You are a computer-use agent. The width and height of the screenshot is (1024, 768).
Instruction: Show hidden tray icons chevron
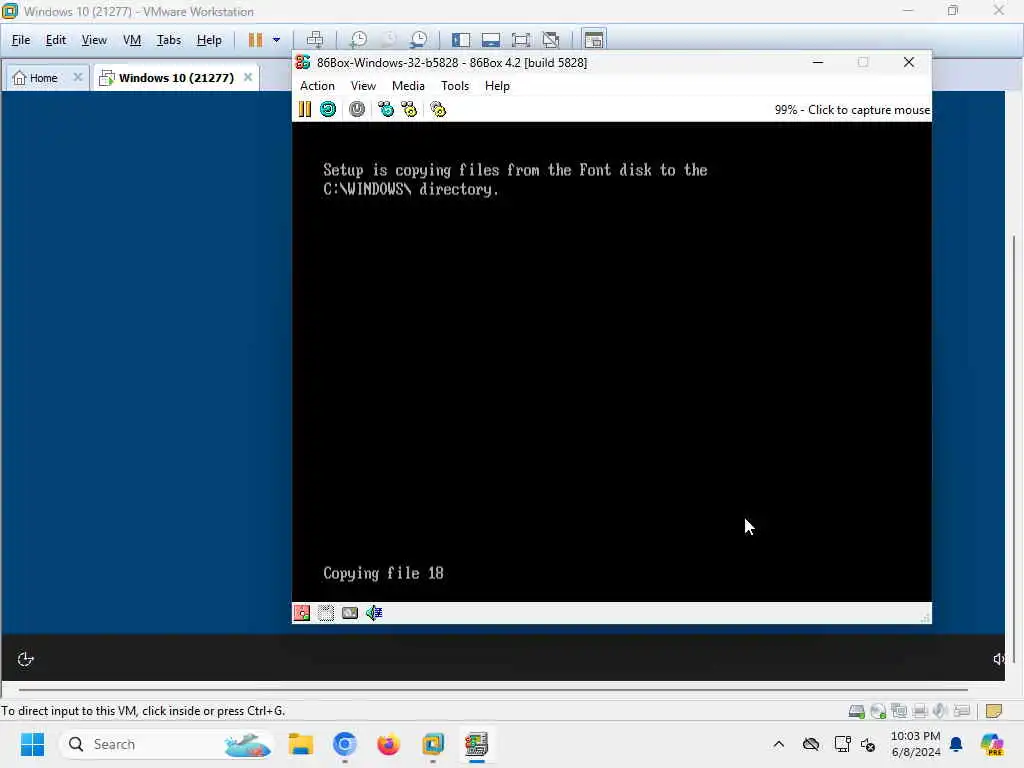[778, 744]
